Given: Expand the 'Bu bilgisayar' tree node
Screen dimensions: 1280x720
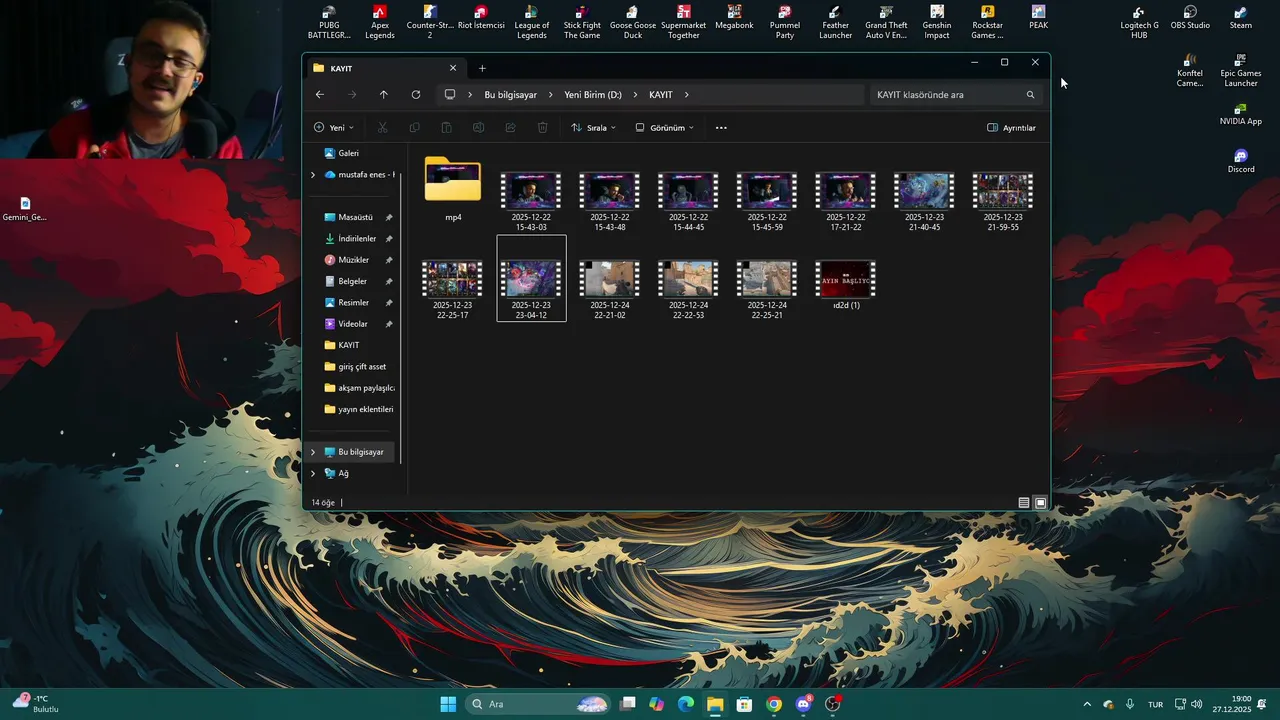Looking at the screenshot, I should [313, 452].
